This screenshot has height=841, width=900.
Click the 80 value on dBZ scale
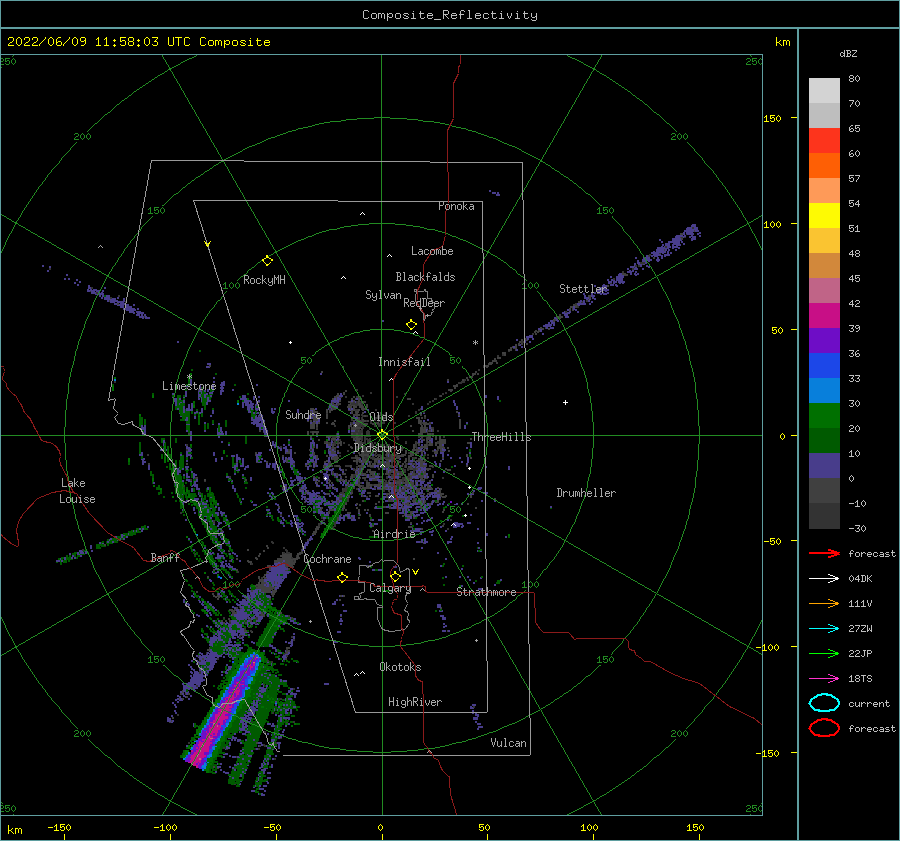point(854,79)
